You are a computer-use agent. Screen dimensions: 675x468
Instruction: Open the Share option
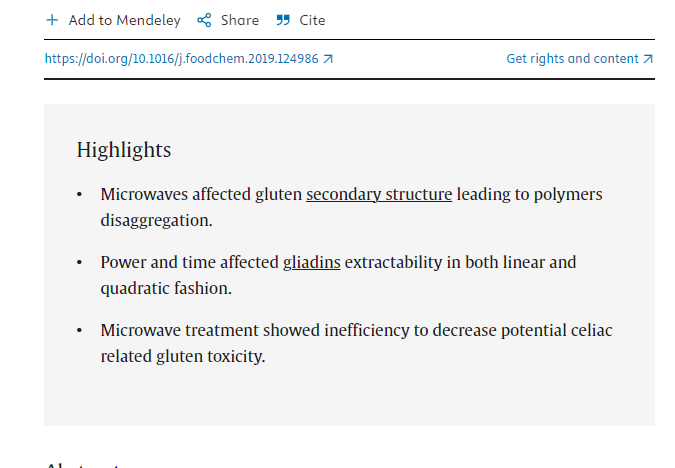(239, 20)
